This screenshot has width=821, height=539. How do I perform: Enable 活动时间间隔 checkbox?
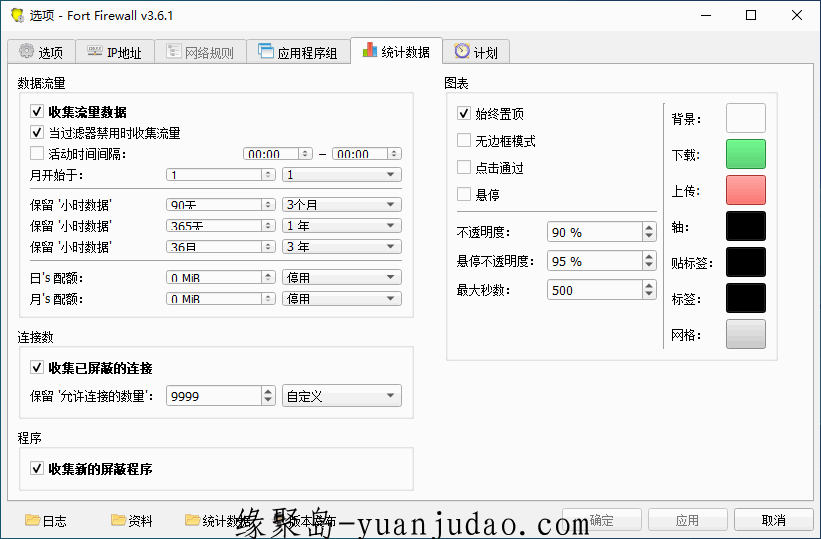[x=37, y=153]
